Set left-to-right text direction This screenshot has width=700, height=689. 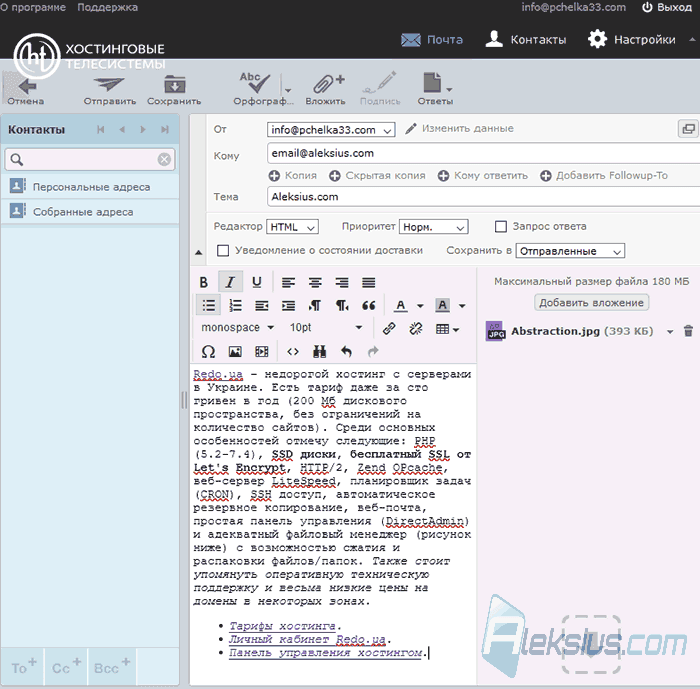315,305
